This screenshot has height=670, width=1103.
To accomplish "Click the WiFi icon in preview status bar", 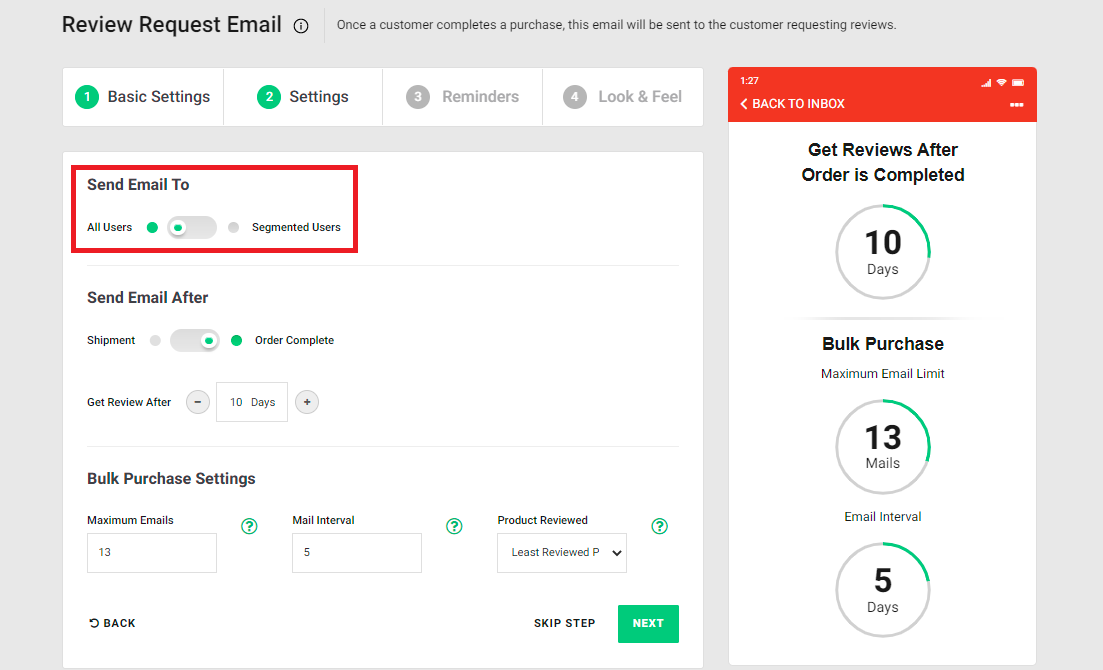I will coord(1002,82).
